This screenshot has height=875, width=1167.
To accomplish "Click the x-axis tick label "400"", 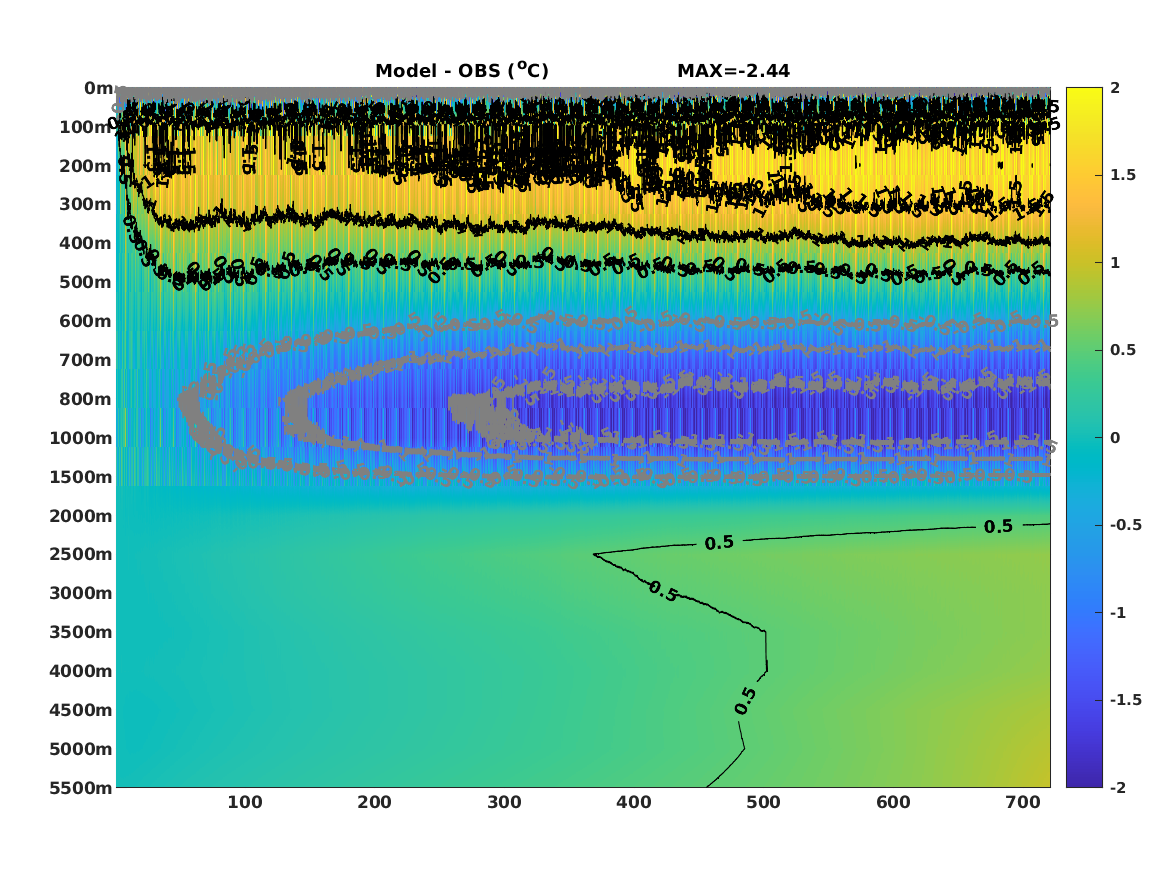I will (x=634, y=802).
